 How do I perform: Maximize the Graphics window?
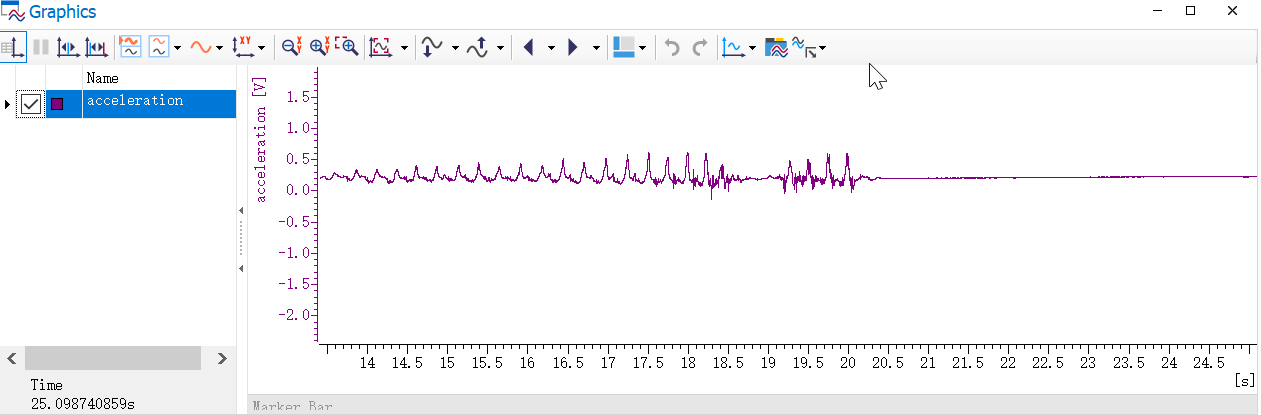coord(1190,10)
